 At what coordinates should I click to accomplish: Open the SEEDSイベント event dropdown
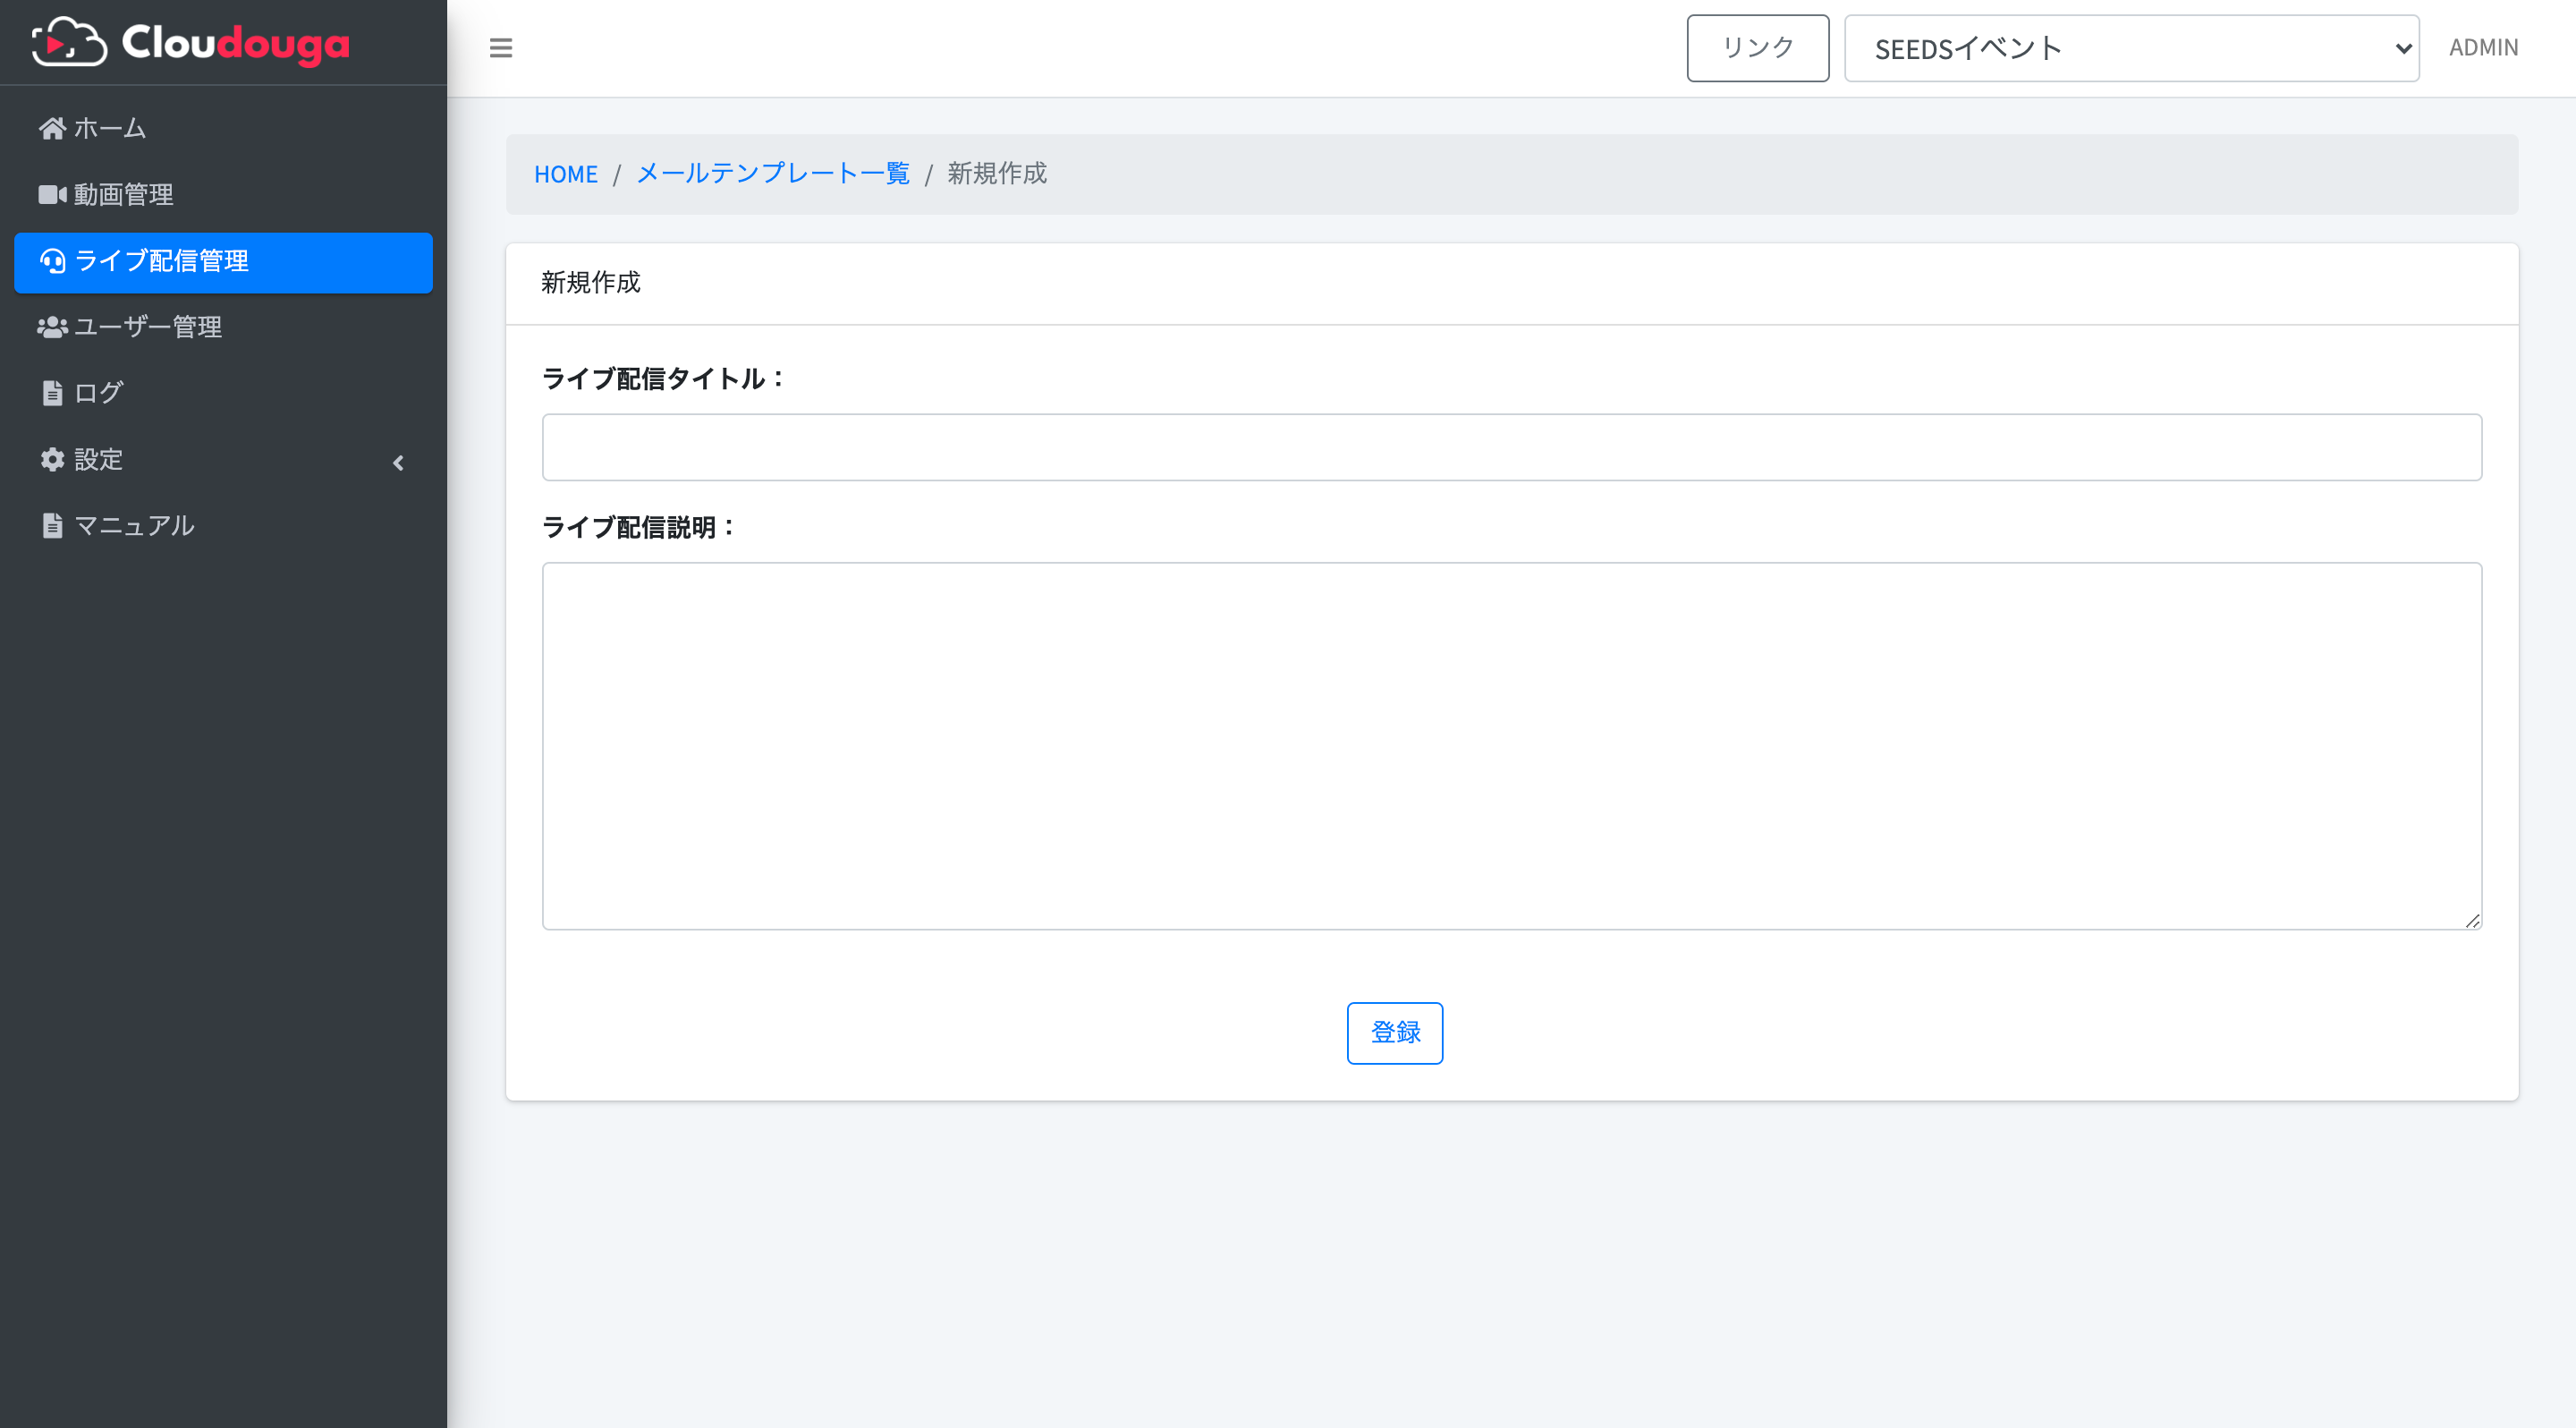click(x=2131, y=48)
